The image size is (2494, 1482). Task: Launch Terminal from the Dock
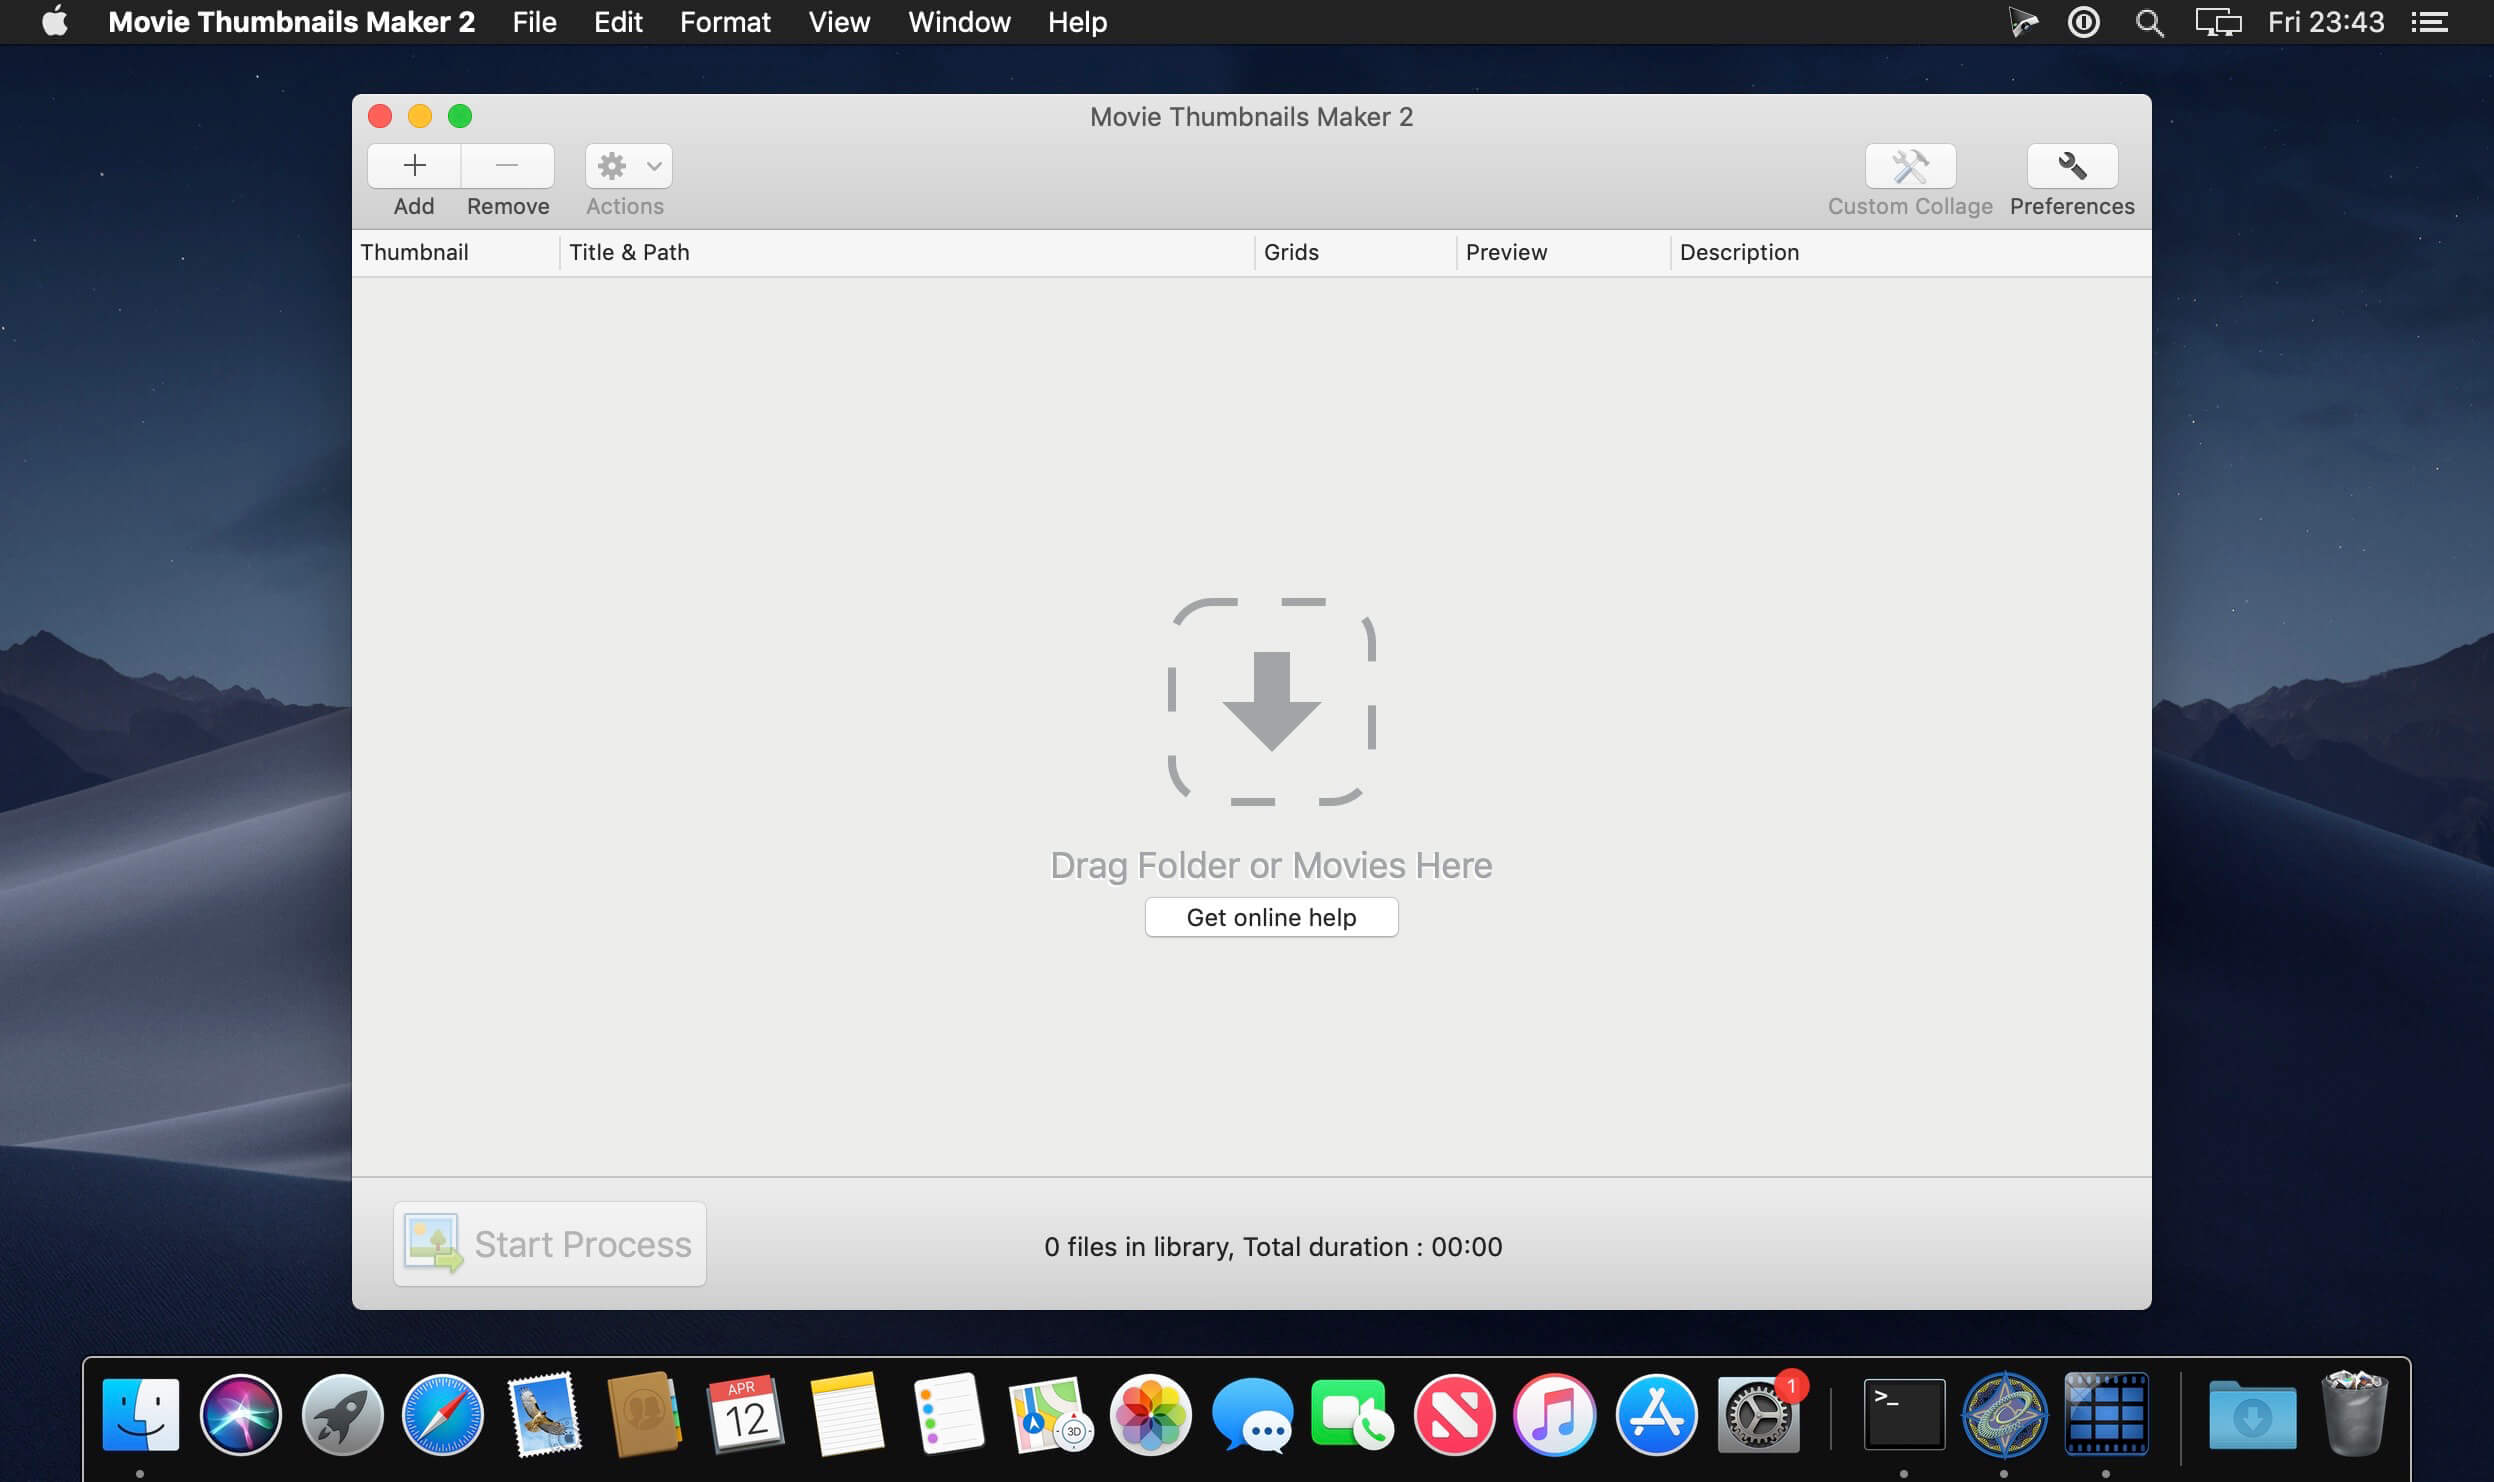pyautogui.click(x=1904, y=1414)
